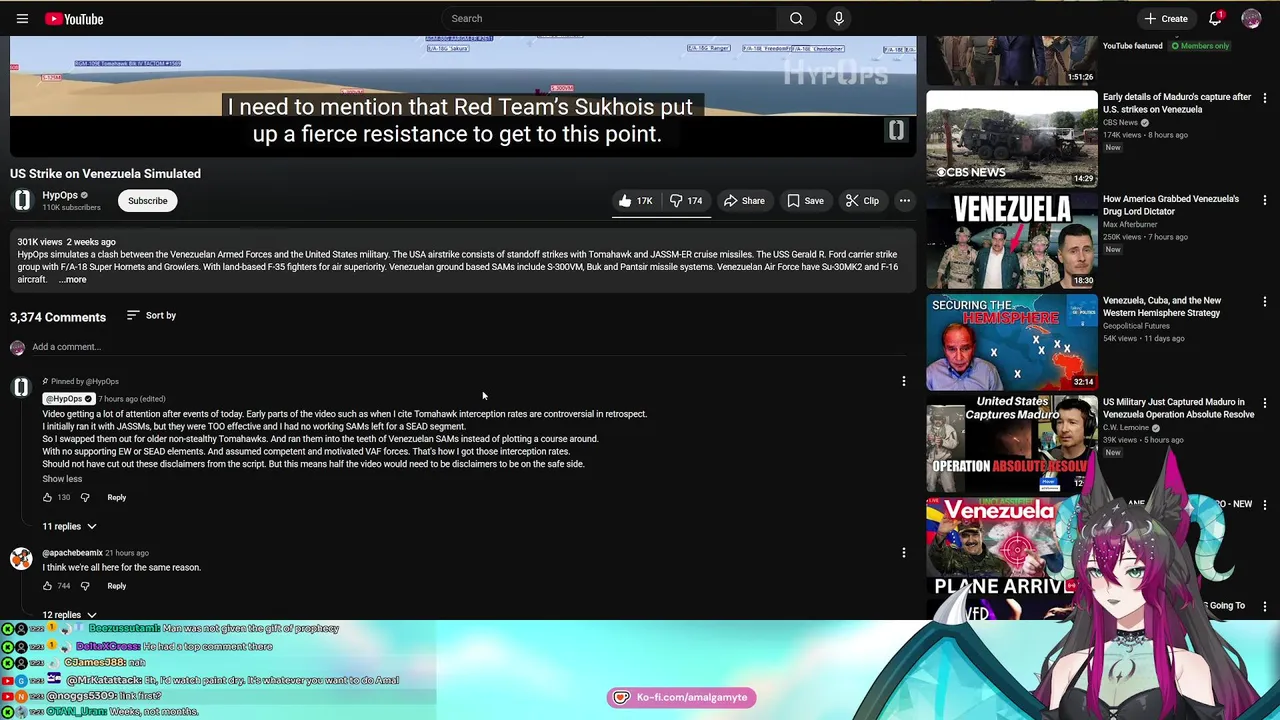Focus the YouTube search box
Screen dimensions: 1280x720
point(609,18)
